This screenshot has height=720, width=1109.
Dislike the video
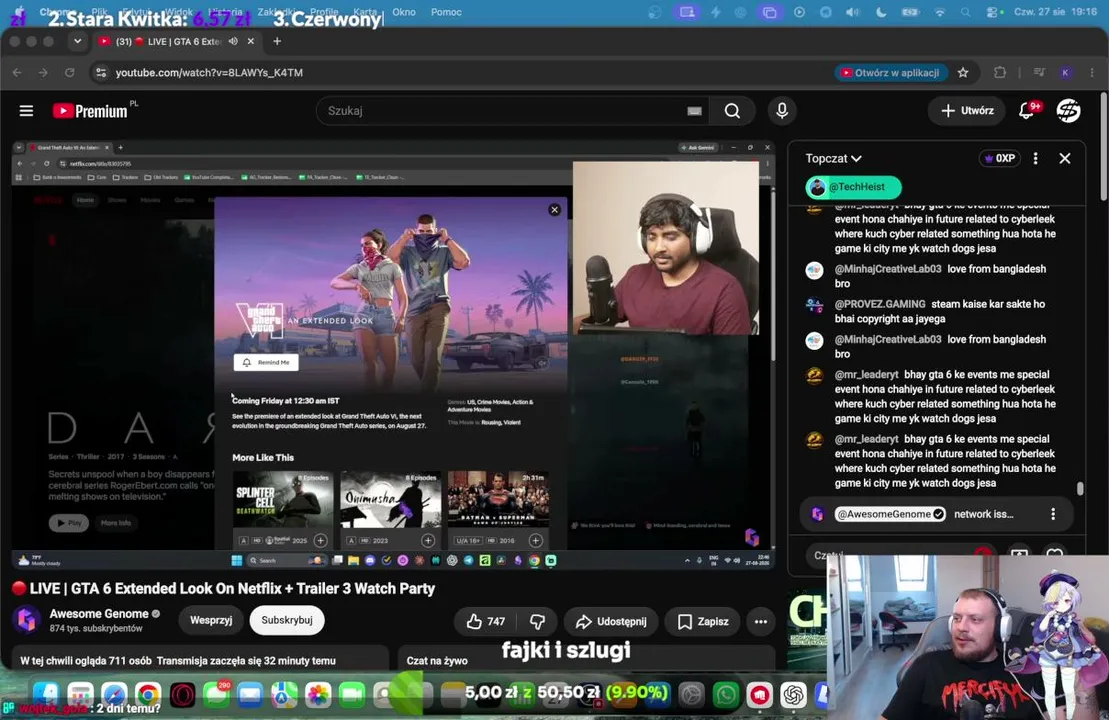tap(537, 621)
